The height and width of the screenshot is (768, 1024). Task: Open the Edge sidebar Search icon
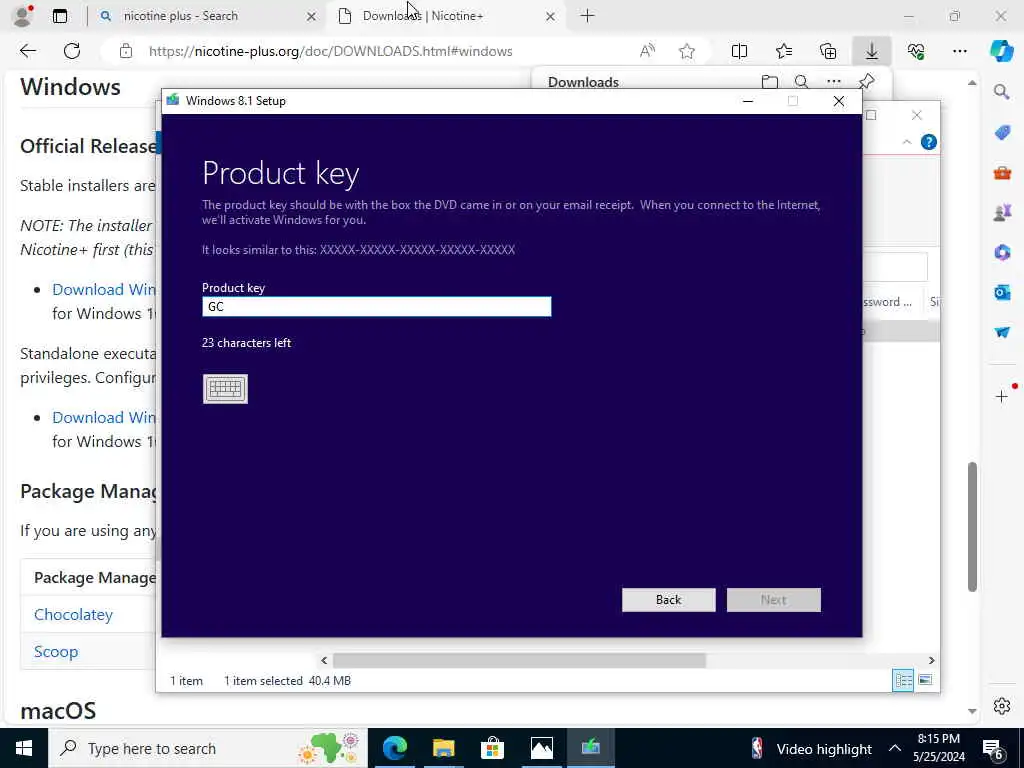tap(1002, 92)
